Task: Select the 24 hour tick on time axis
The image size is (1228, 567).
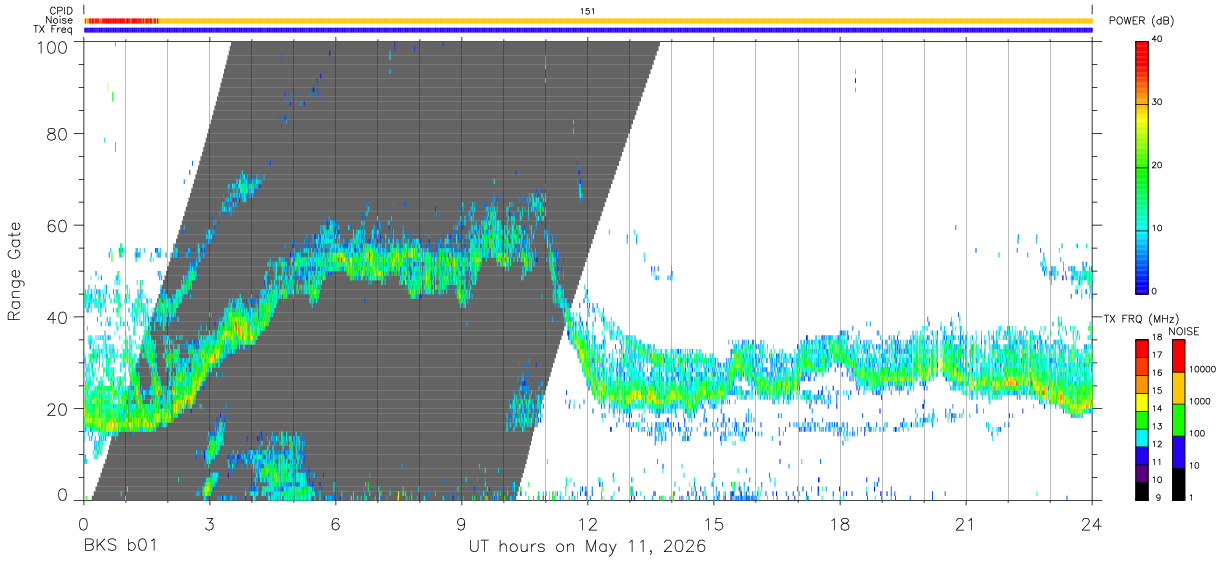Action: (1092, 524)
